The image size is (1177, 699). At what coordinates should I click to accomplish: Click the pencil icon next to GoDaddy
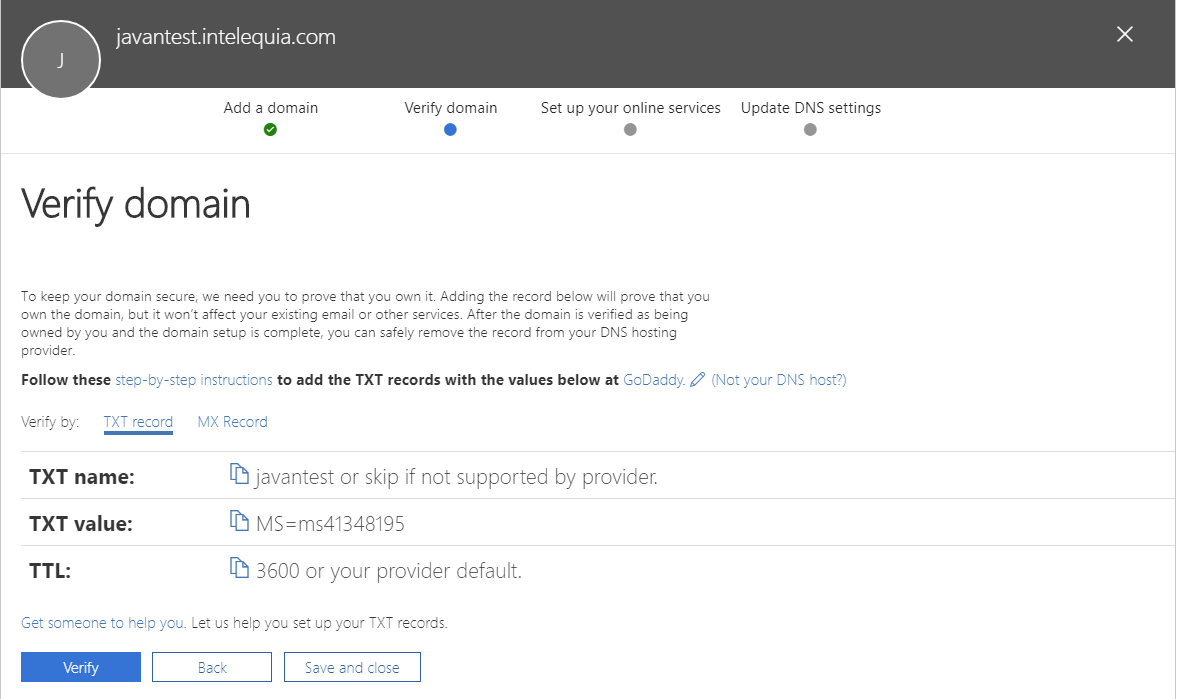point(699,379)
